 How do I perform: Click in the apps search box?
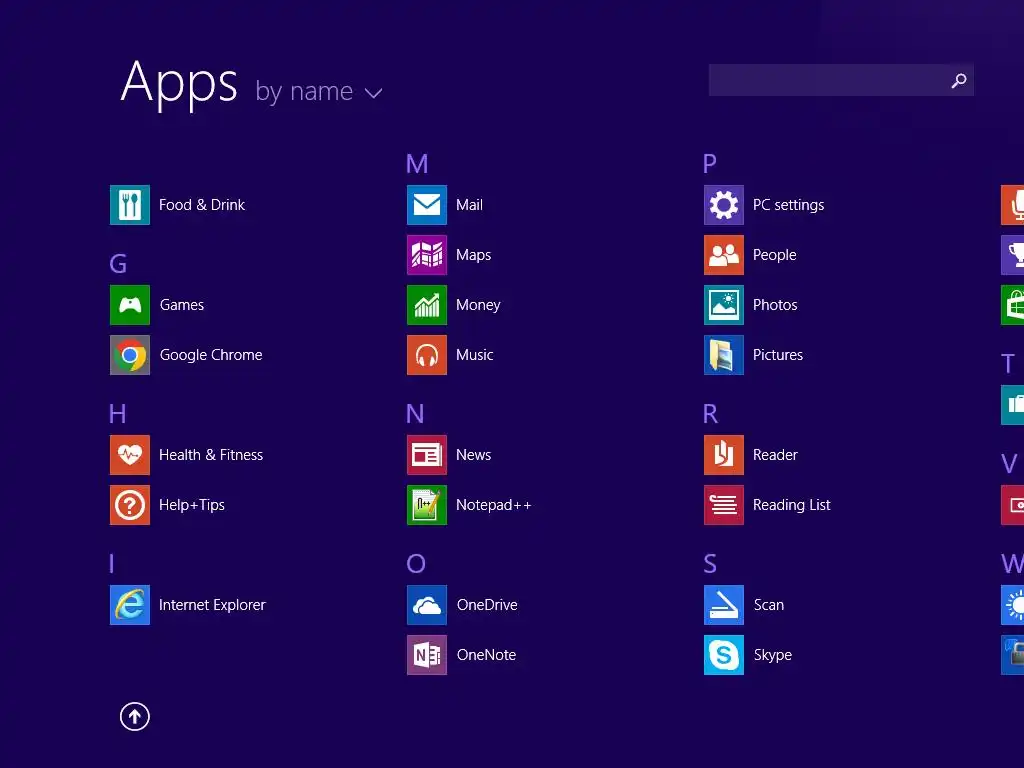click(x=841, y=80)
